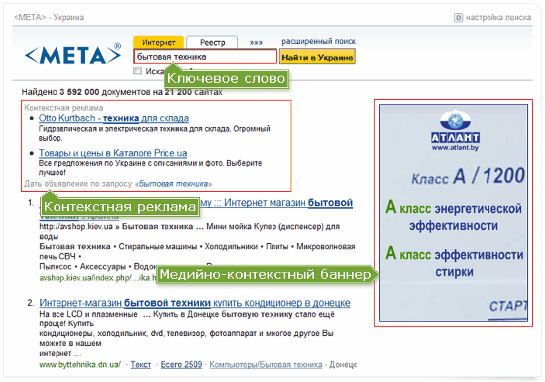
Task: Click the META logo
Action: tap(73, 55)
